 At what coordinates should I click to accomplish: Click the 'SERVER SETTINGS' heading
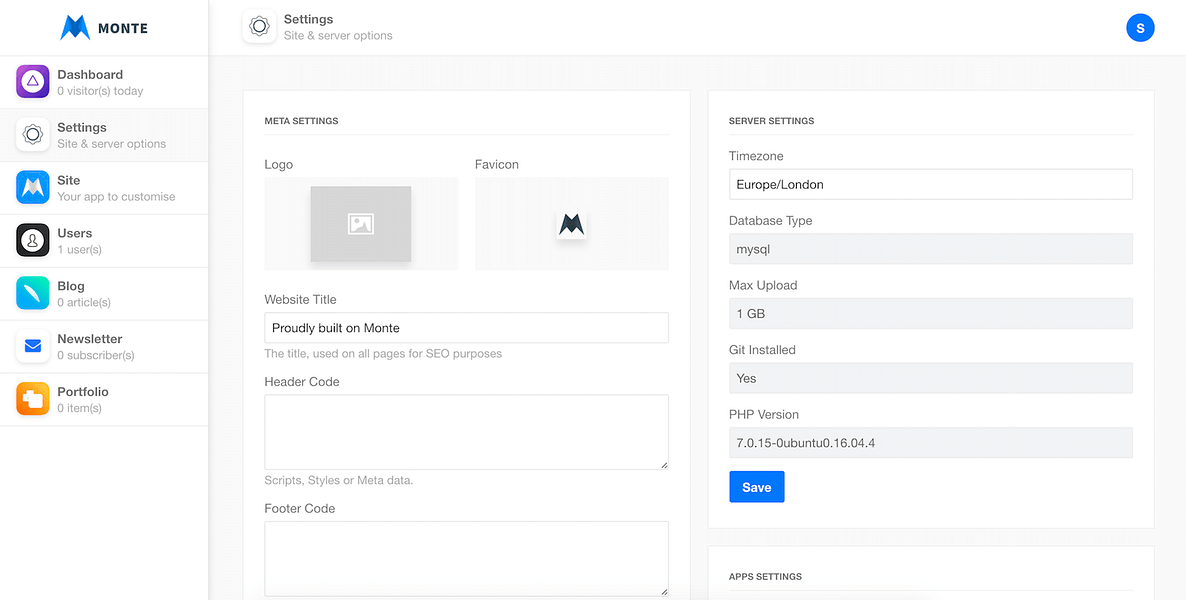coord(772,121)
